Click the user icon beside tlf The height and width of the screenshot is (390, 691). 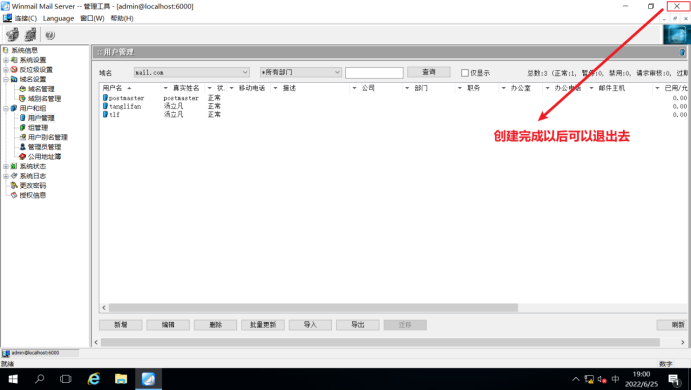pos(105,115)
